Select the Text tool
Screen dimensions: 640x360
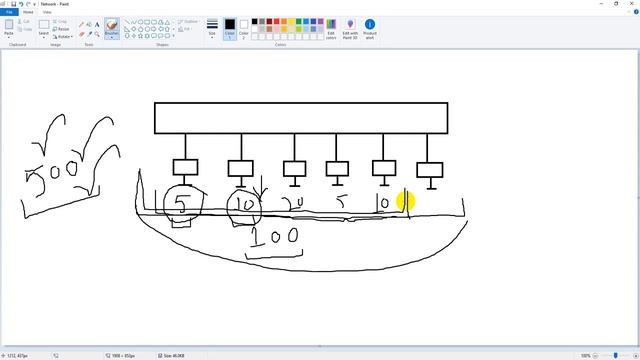(97, 25)
